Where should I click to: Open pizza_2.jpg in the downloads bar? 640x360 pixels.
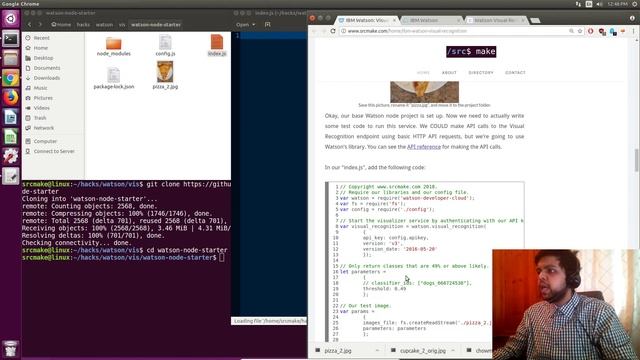click(338, 351)
